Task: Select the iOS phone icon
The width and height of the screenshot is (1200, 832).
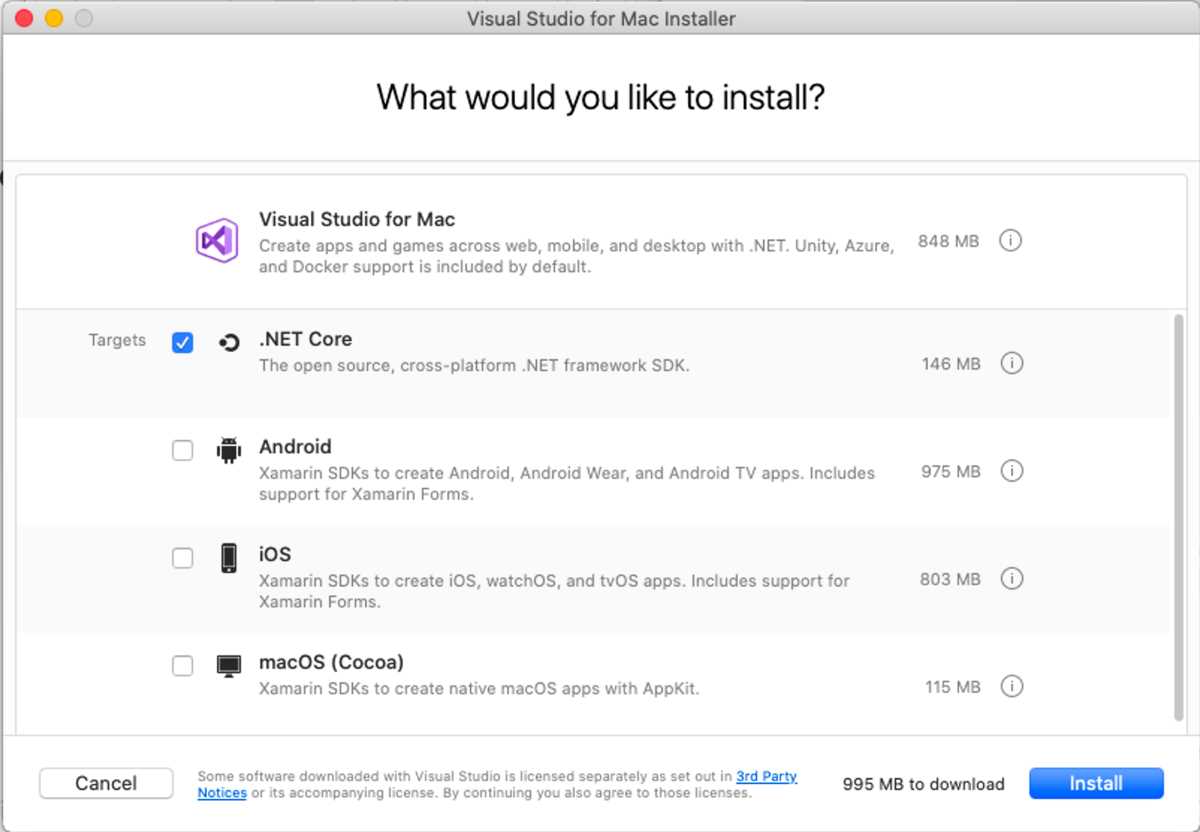Action: pos(230,556)
